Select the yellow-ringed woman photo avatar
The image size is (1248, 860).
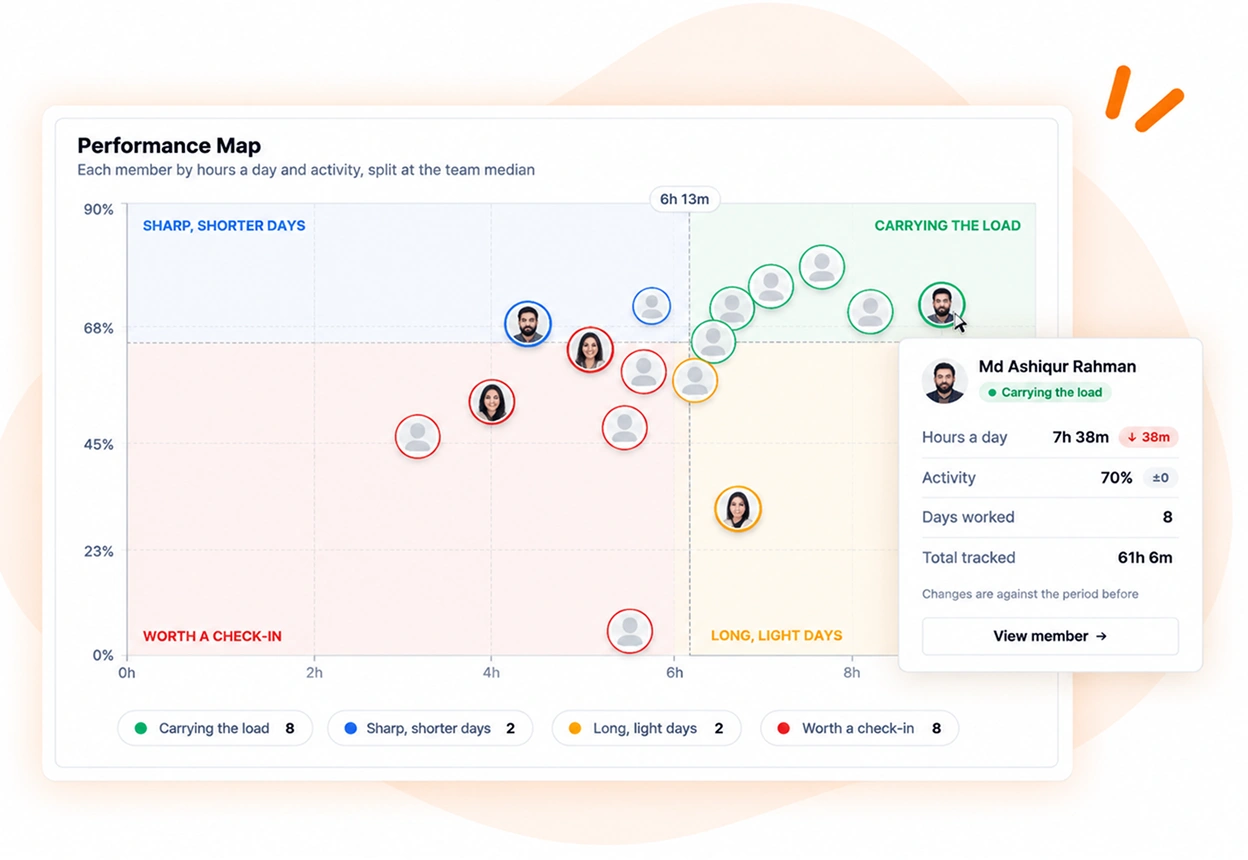(738, 509)
